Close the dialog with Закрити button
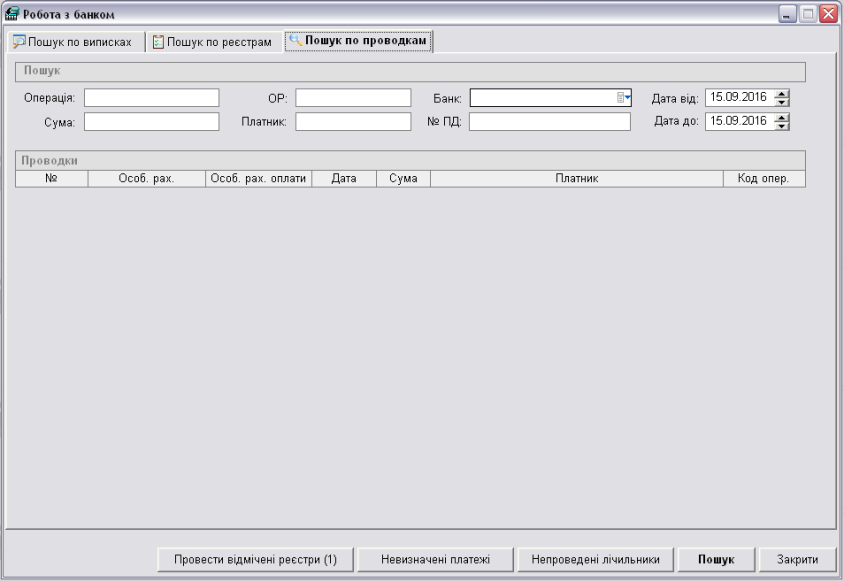844x582 pixels. pos(798,559)
